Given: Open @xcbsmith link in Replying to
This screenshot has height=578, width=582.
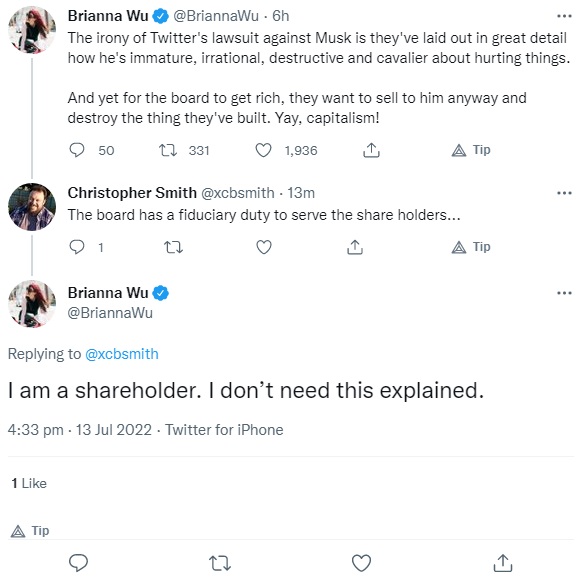Looking at the screenshot, I should 122,354.
